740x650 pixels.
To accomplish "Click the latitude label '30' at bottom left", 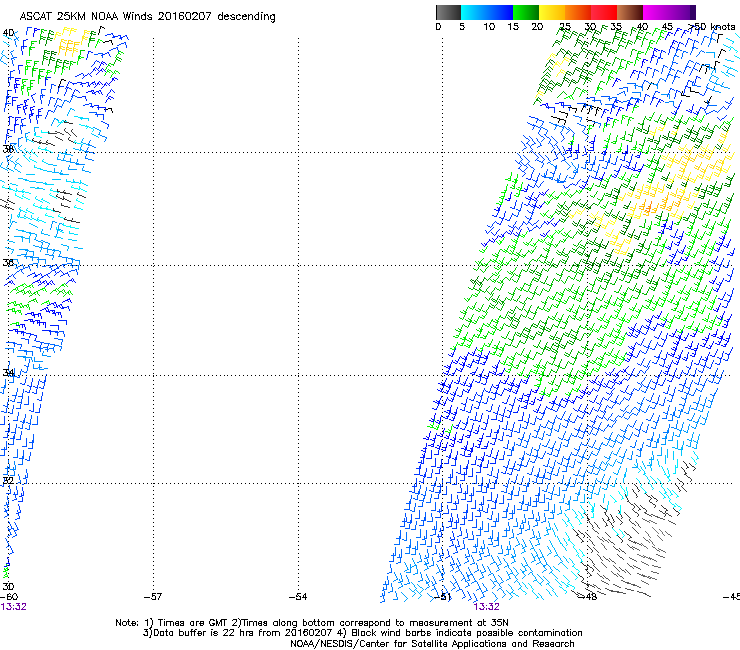I will pyautogui.click(x=8, y=586).
